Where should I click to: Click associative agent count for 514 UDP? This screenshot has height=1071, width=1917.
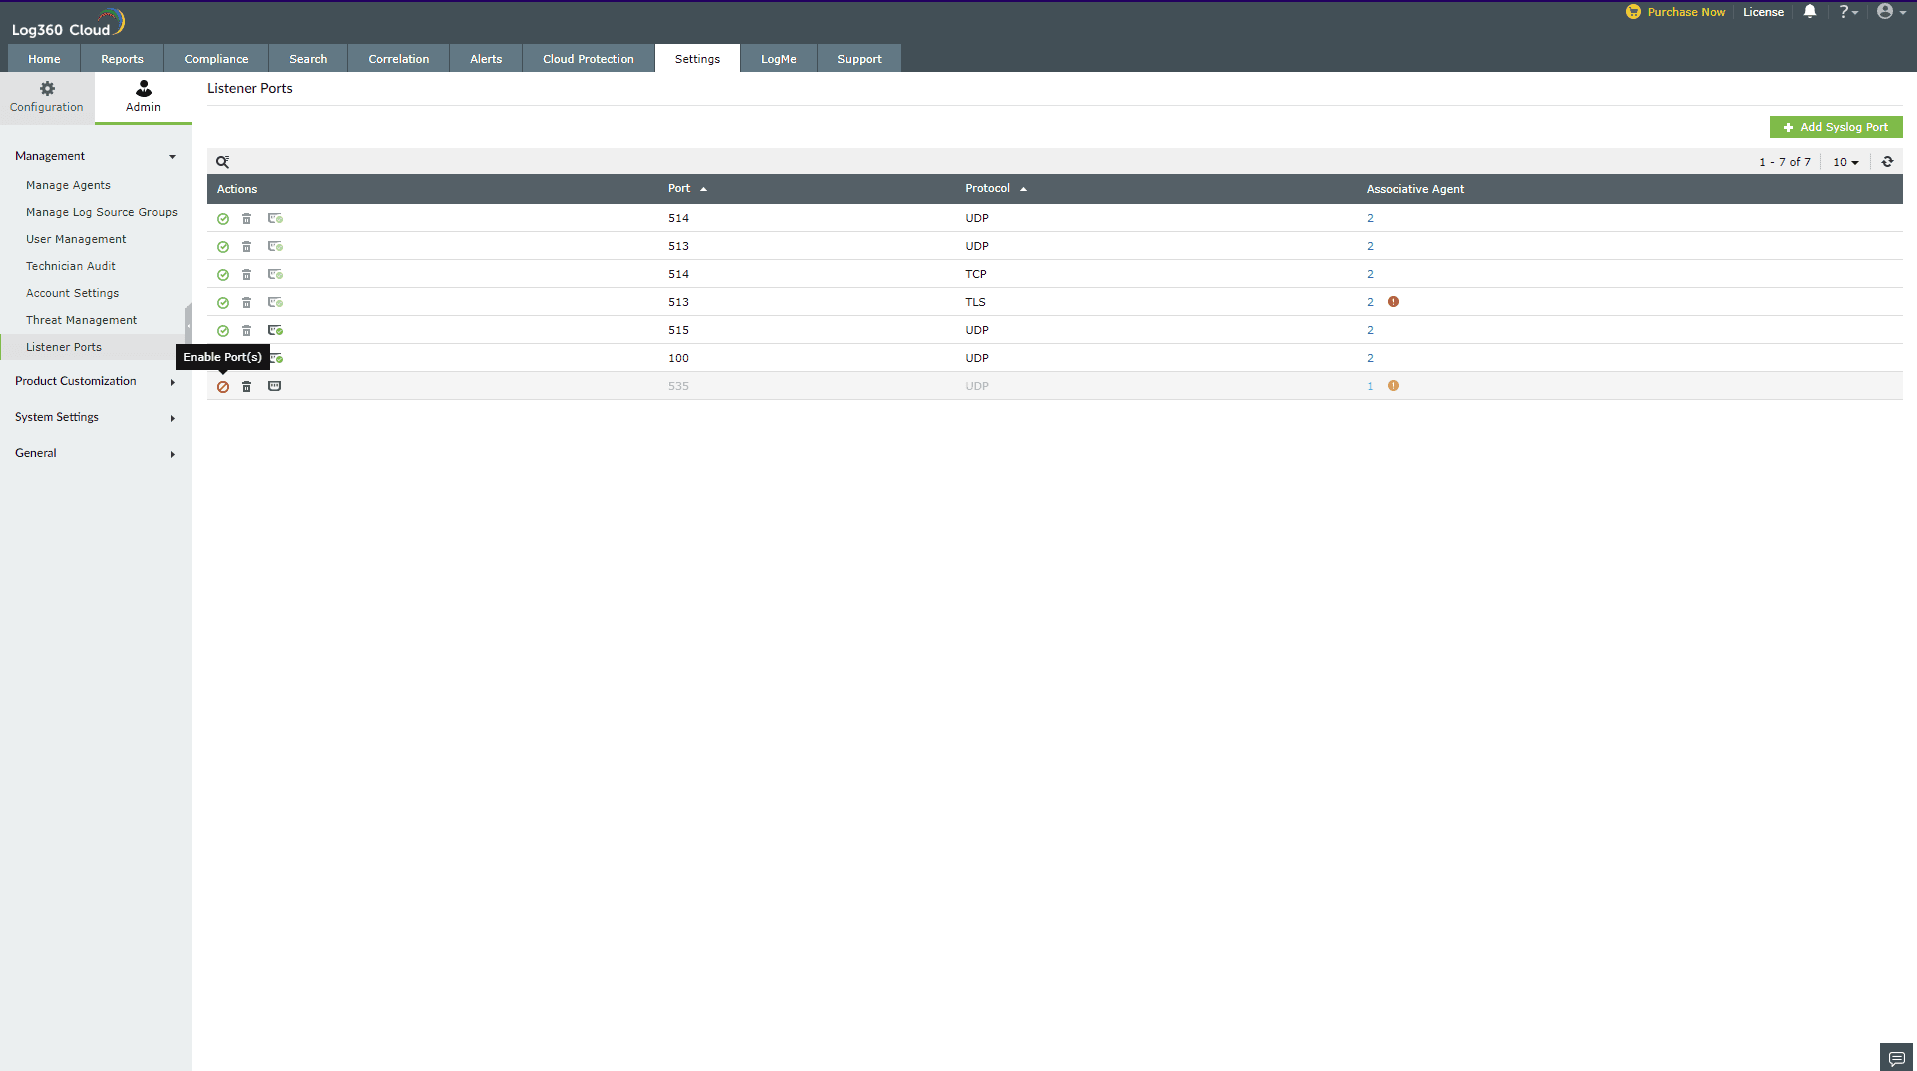click(1370, 218)
